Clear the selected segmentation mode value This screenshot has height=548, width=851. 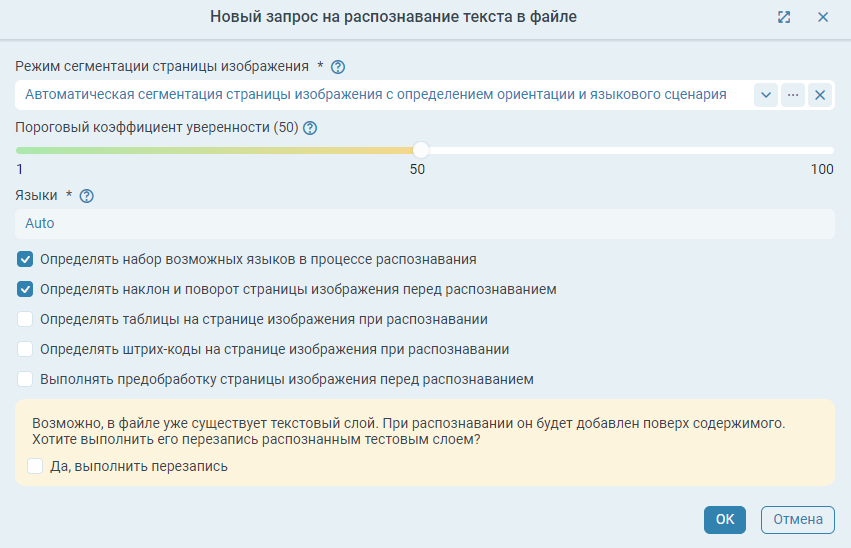pos(820,95)
